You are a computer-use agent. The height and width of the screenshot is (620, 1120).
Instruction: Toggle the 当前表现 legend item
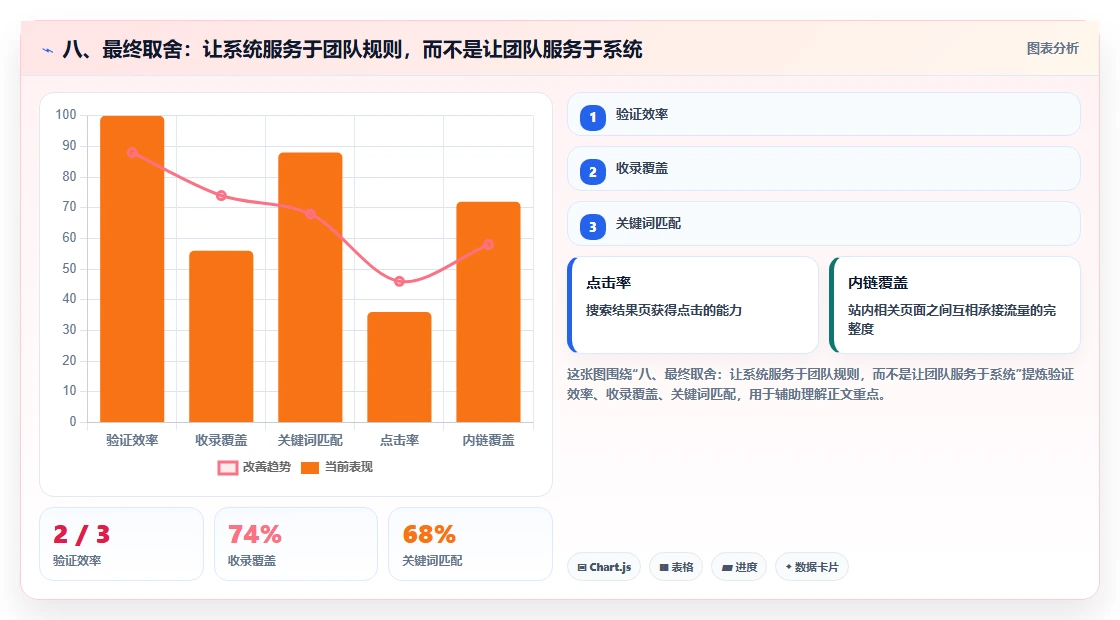337,467
